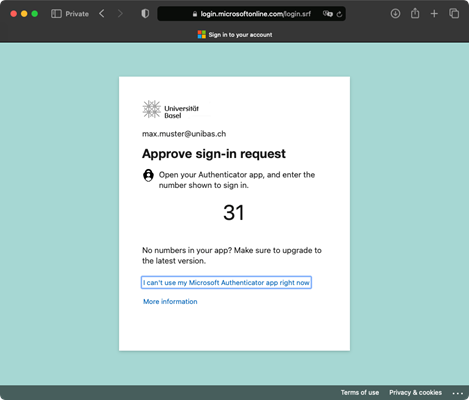Open Terms of use link
Viewport: 469px width, 400px height.
tap(360, 393)
